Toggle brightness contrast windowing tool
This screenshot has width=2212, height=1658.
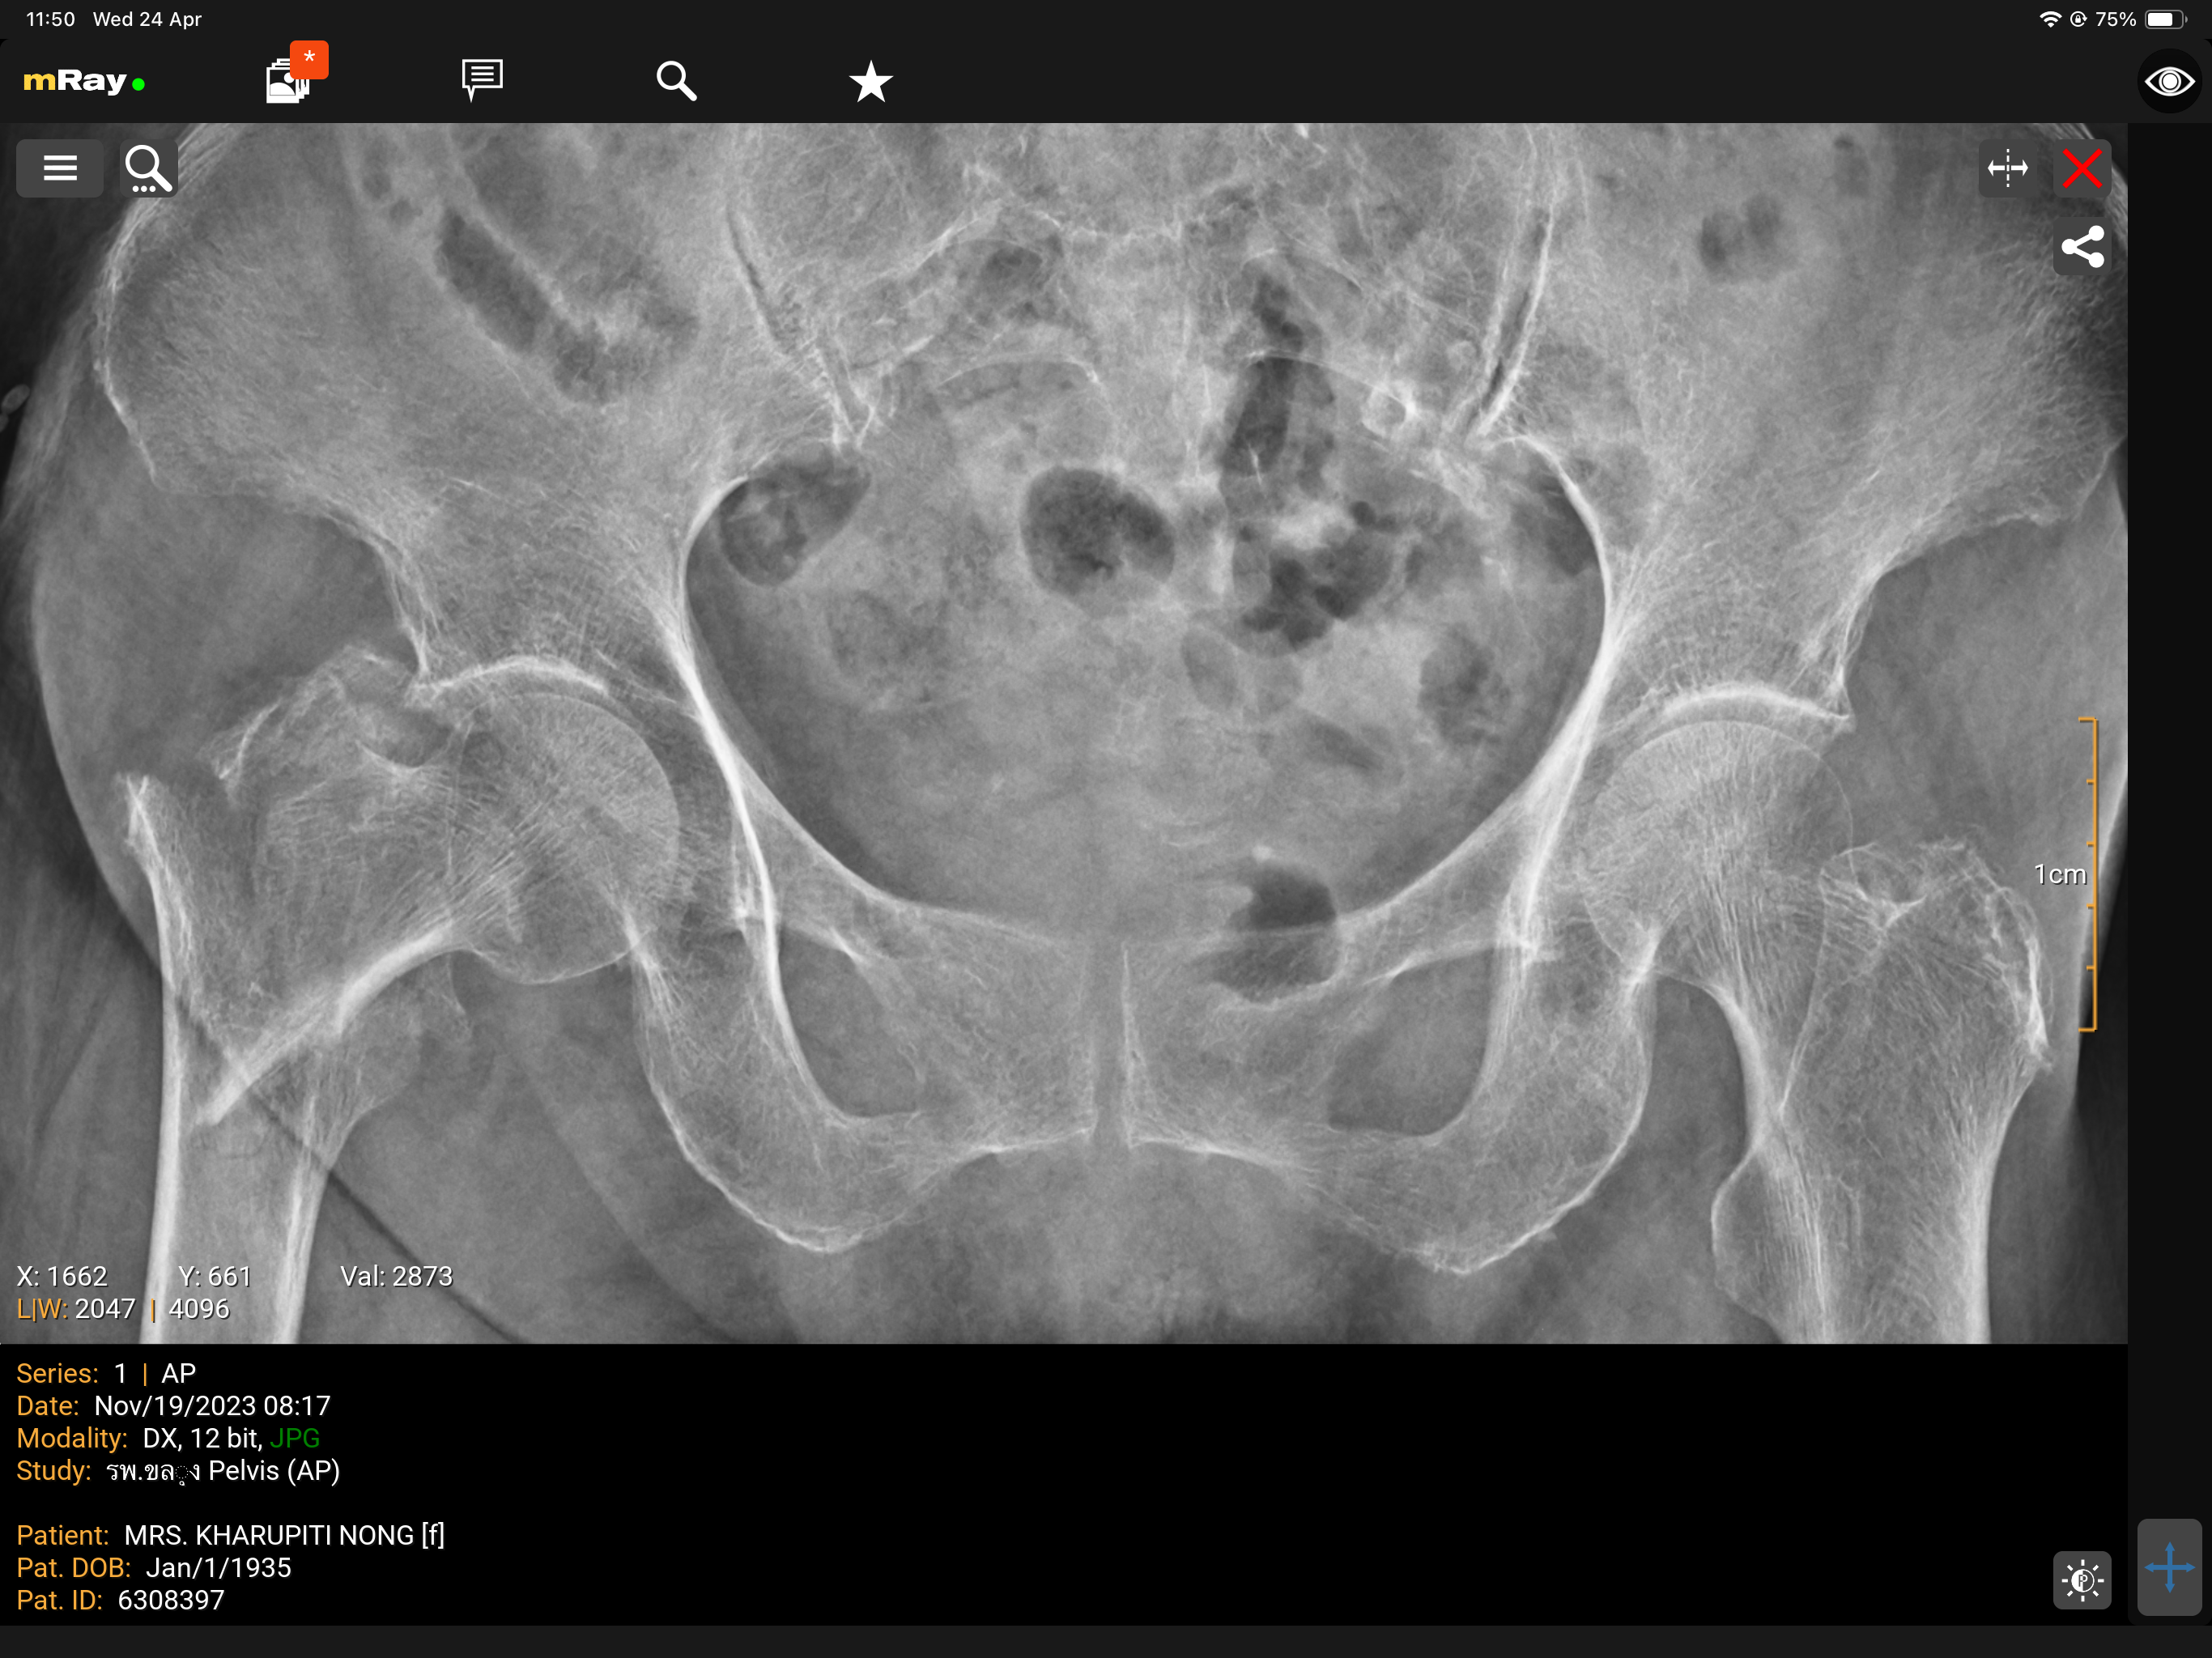(2082, 1580)
